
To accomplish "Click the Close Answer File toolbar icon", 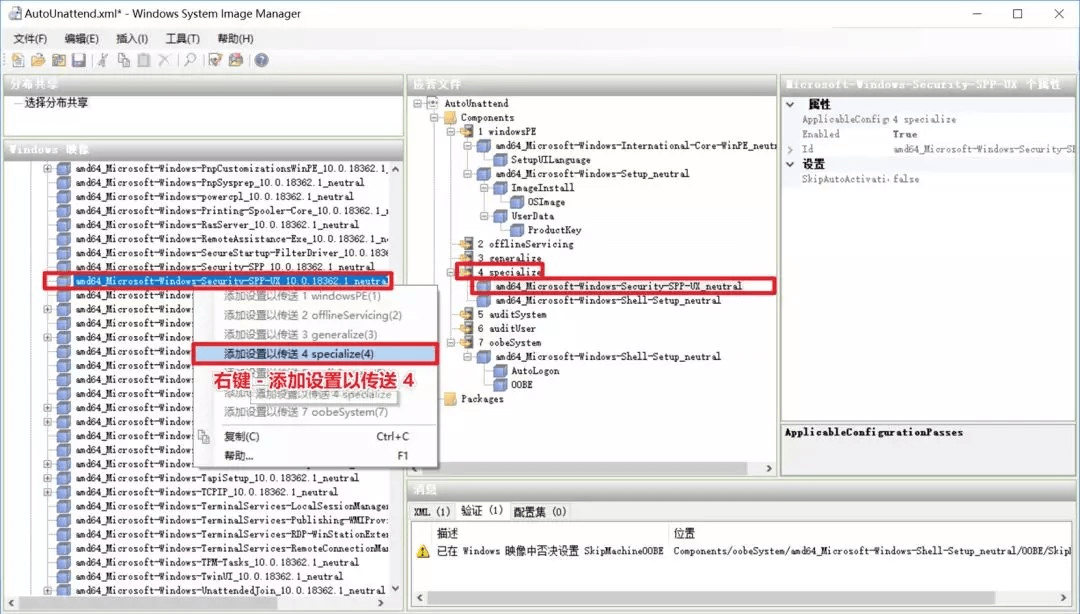I will 58,61.
